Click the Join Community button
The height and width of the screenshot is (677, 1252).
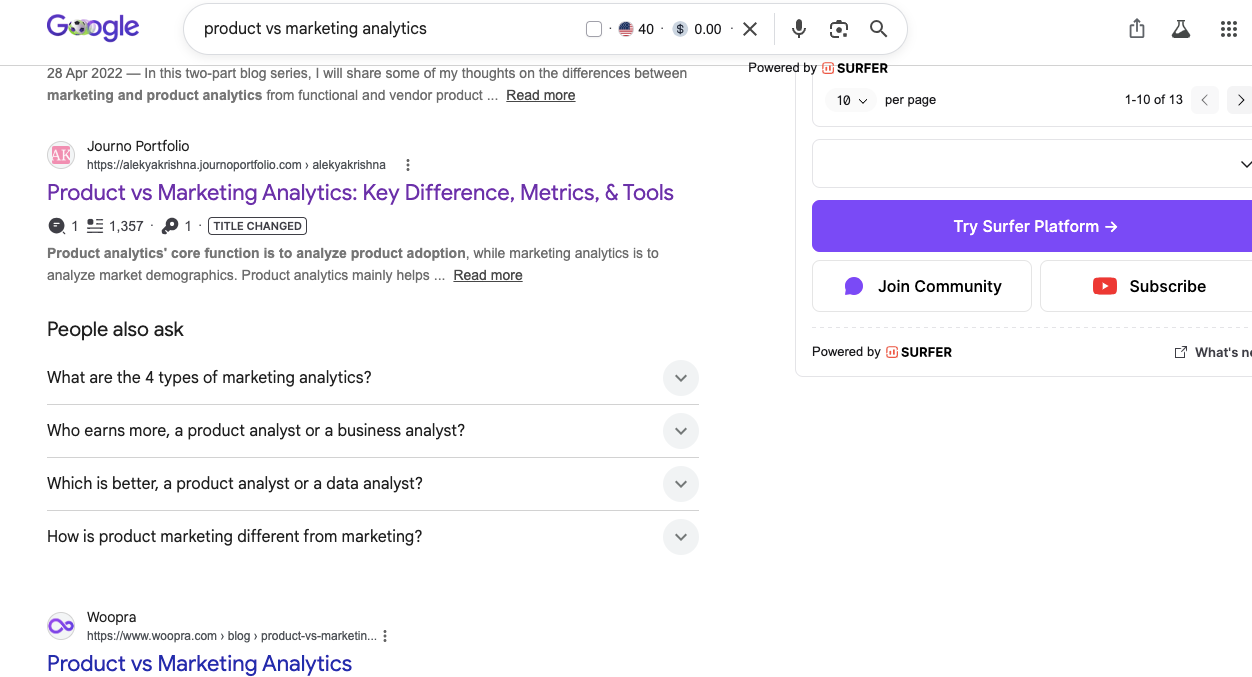pyautogui.click(x=922, y=286)
